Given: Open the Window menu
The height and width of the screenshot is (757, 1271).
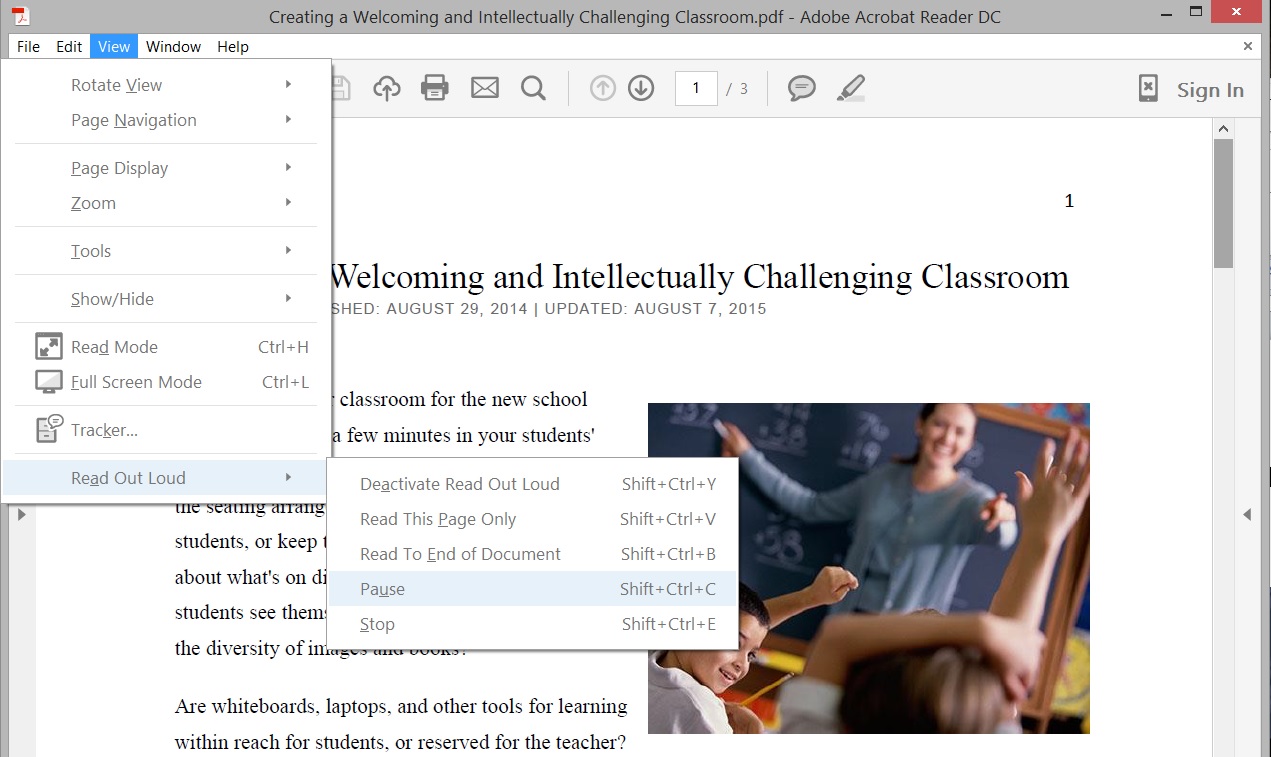Looking at the screenshot, I should point(173,46).
